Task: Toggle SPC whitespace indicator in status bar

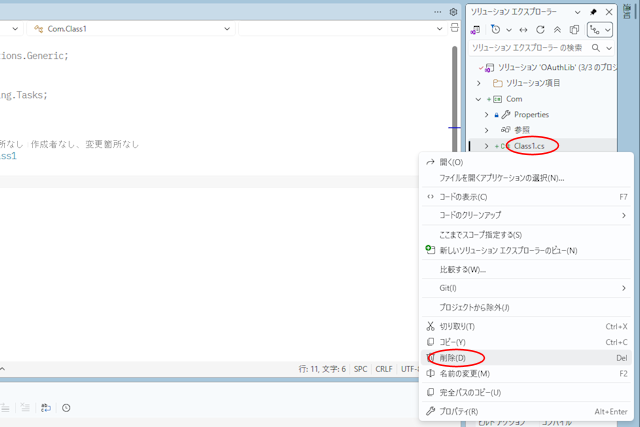Action: coord(360,368)
